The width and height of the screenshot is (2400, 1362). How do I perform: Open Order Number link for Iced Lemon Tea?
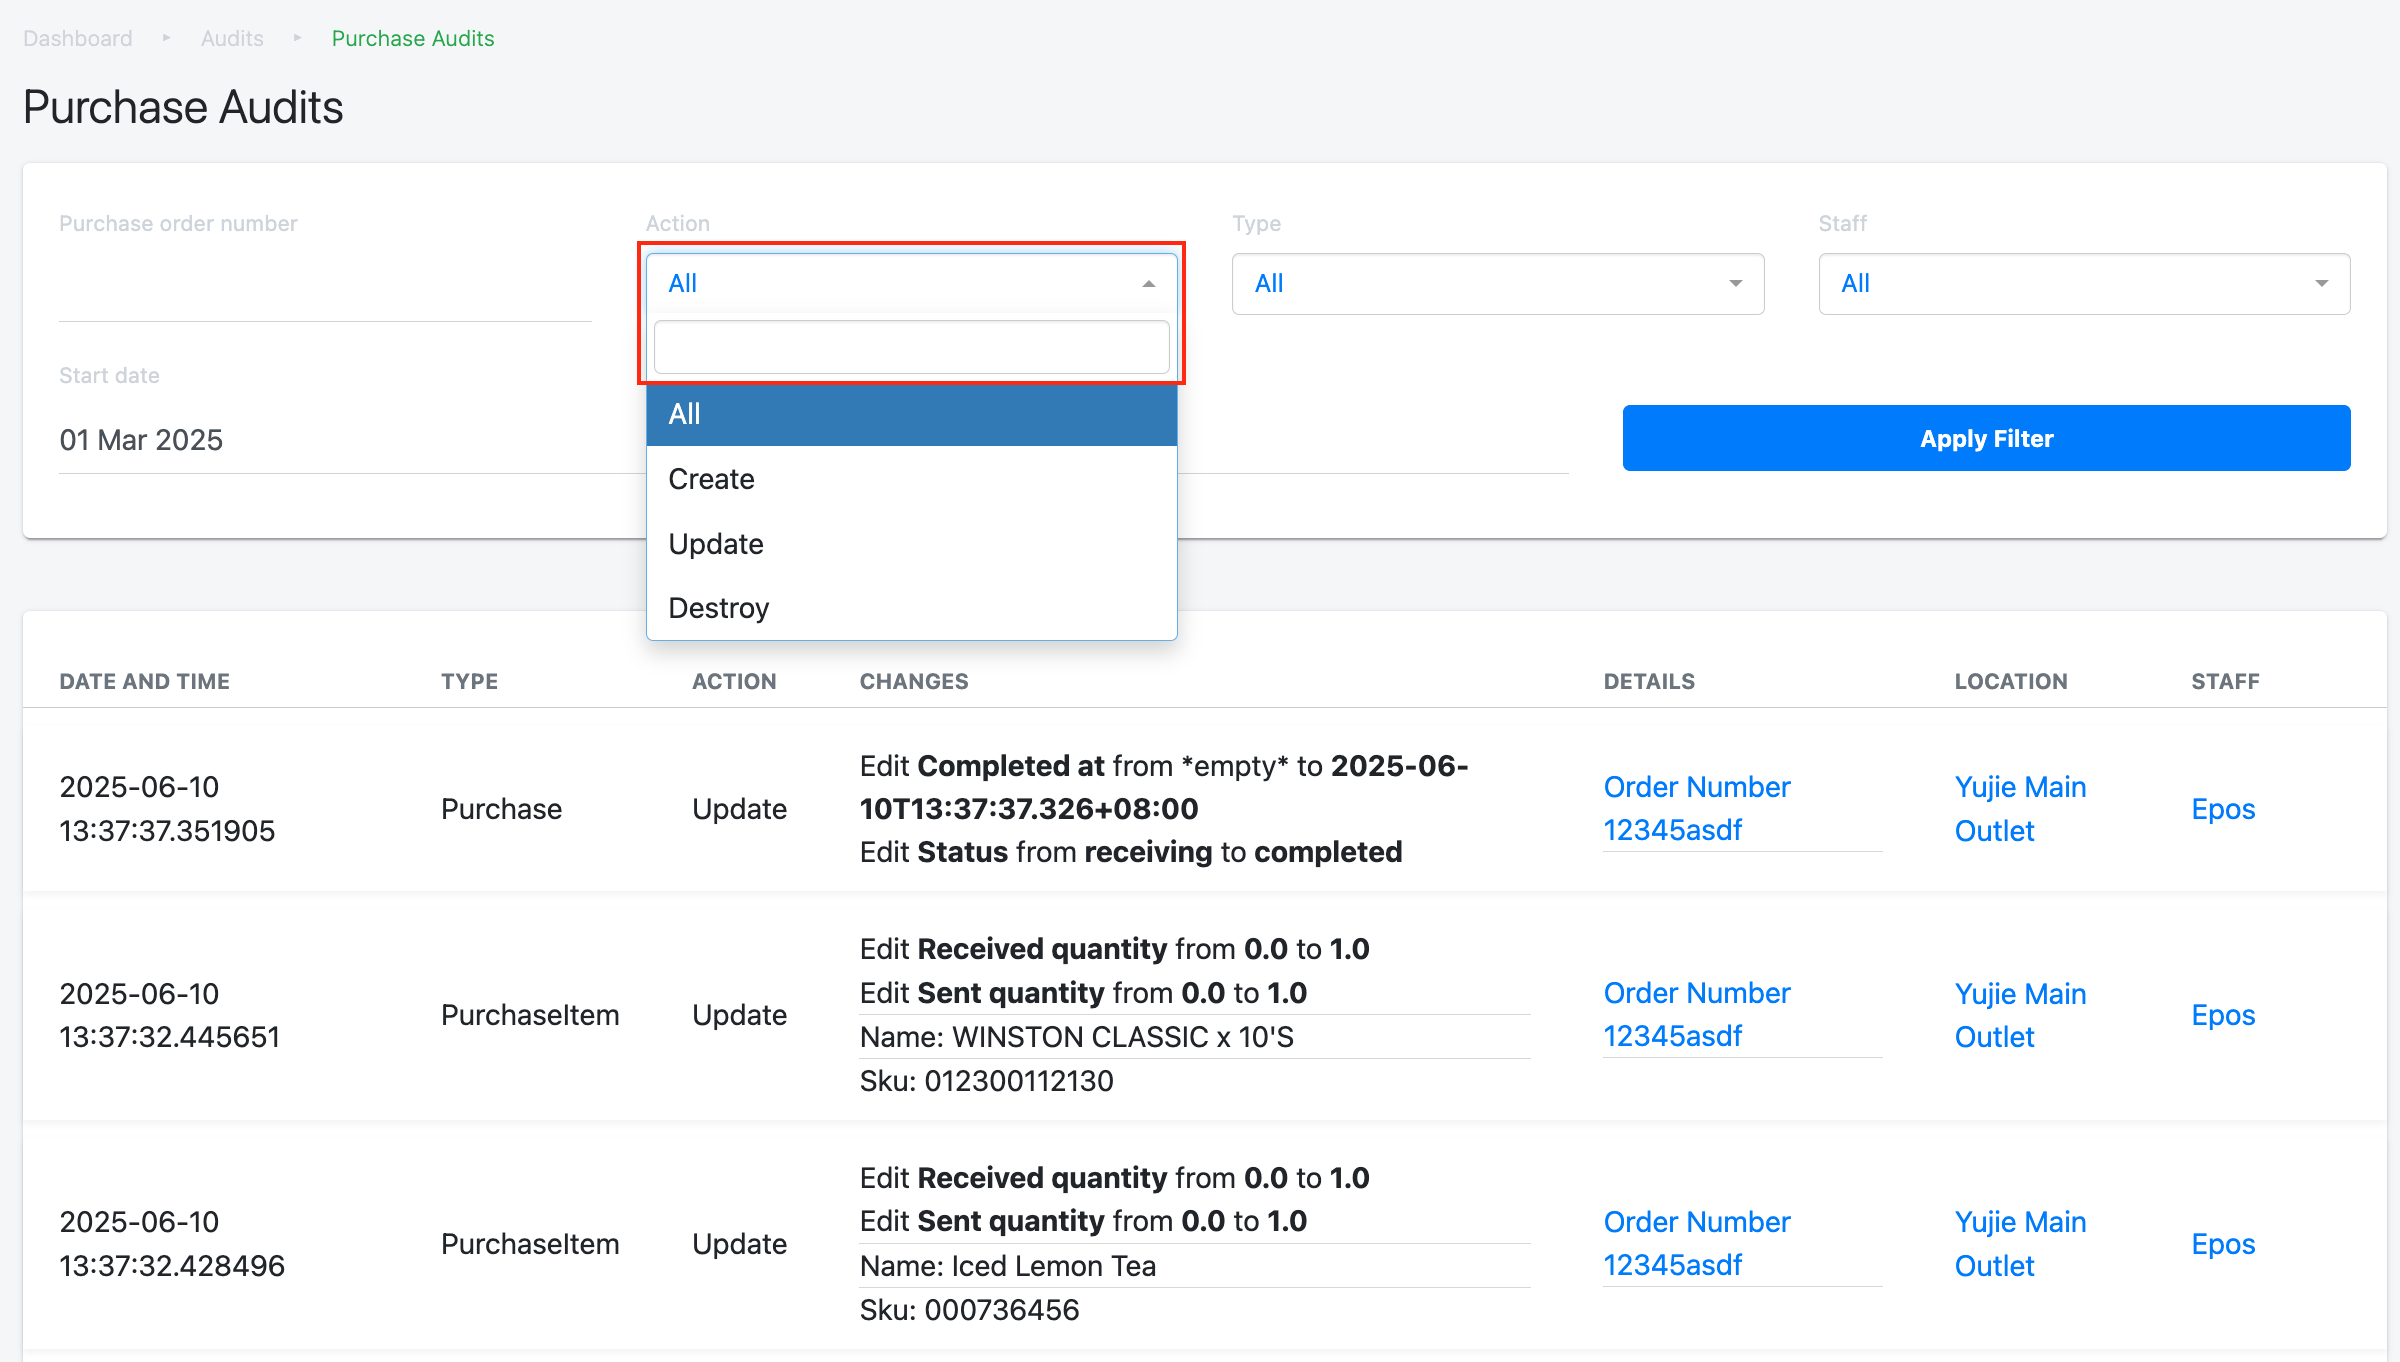[1696, 1243]
